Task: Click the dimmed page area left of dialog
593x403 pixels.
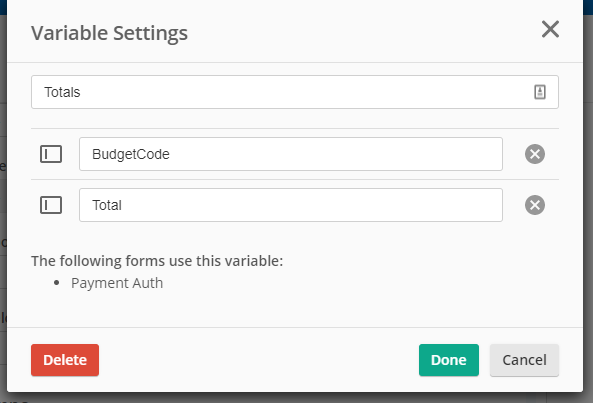Action: point(3,208)
